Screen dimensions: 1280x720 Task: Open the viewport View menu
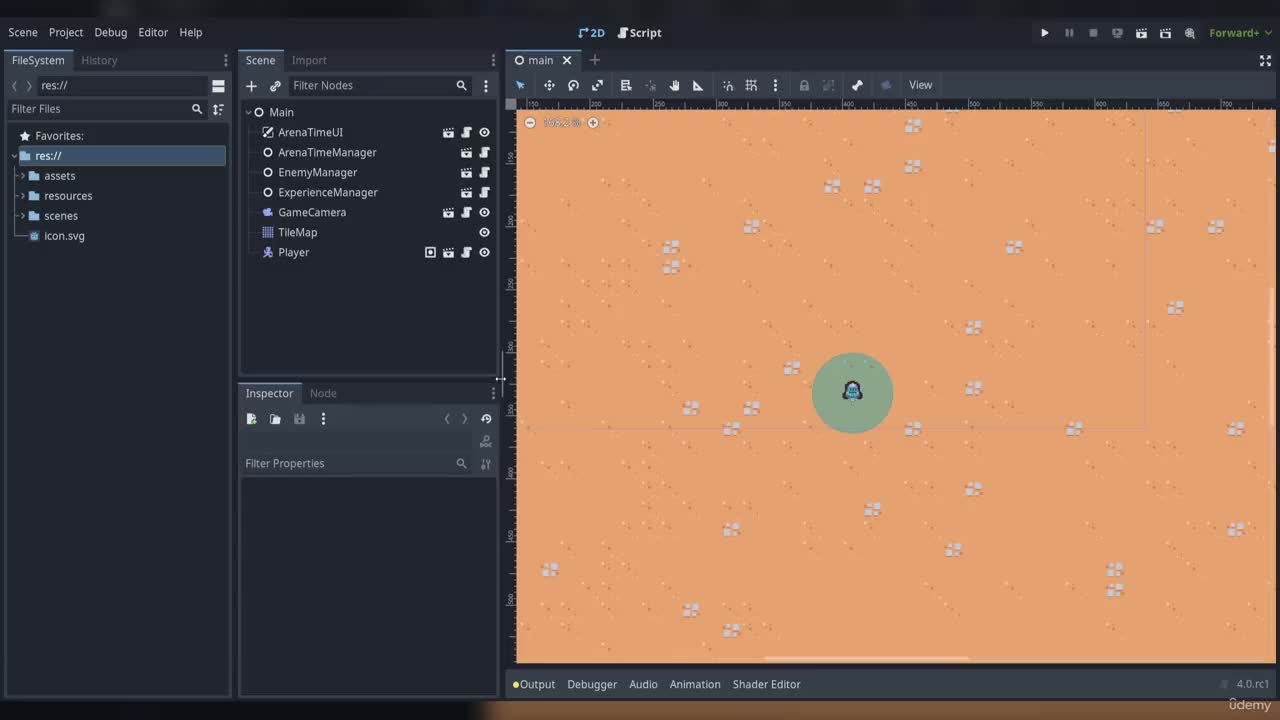tap(920, 85)
